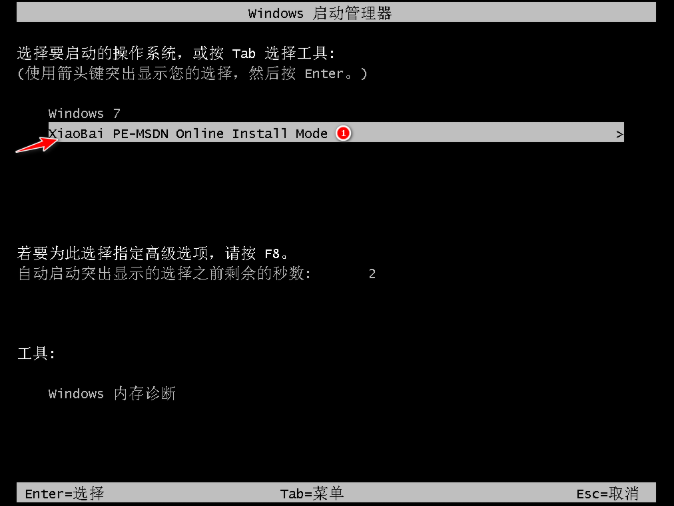Viewport: 674px width, 506px height.
Task: Click the red number 1 badge
Action: coord(343,133)
